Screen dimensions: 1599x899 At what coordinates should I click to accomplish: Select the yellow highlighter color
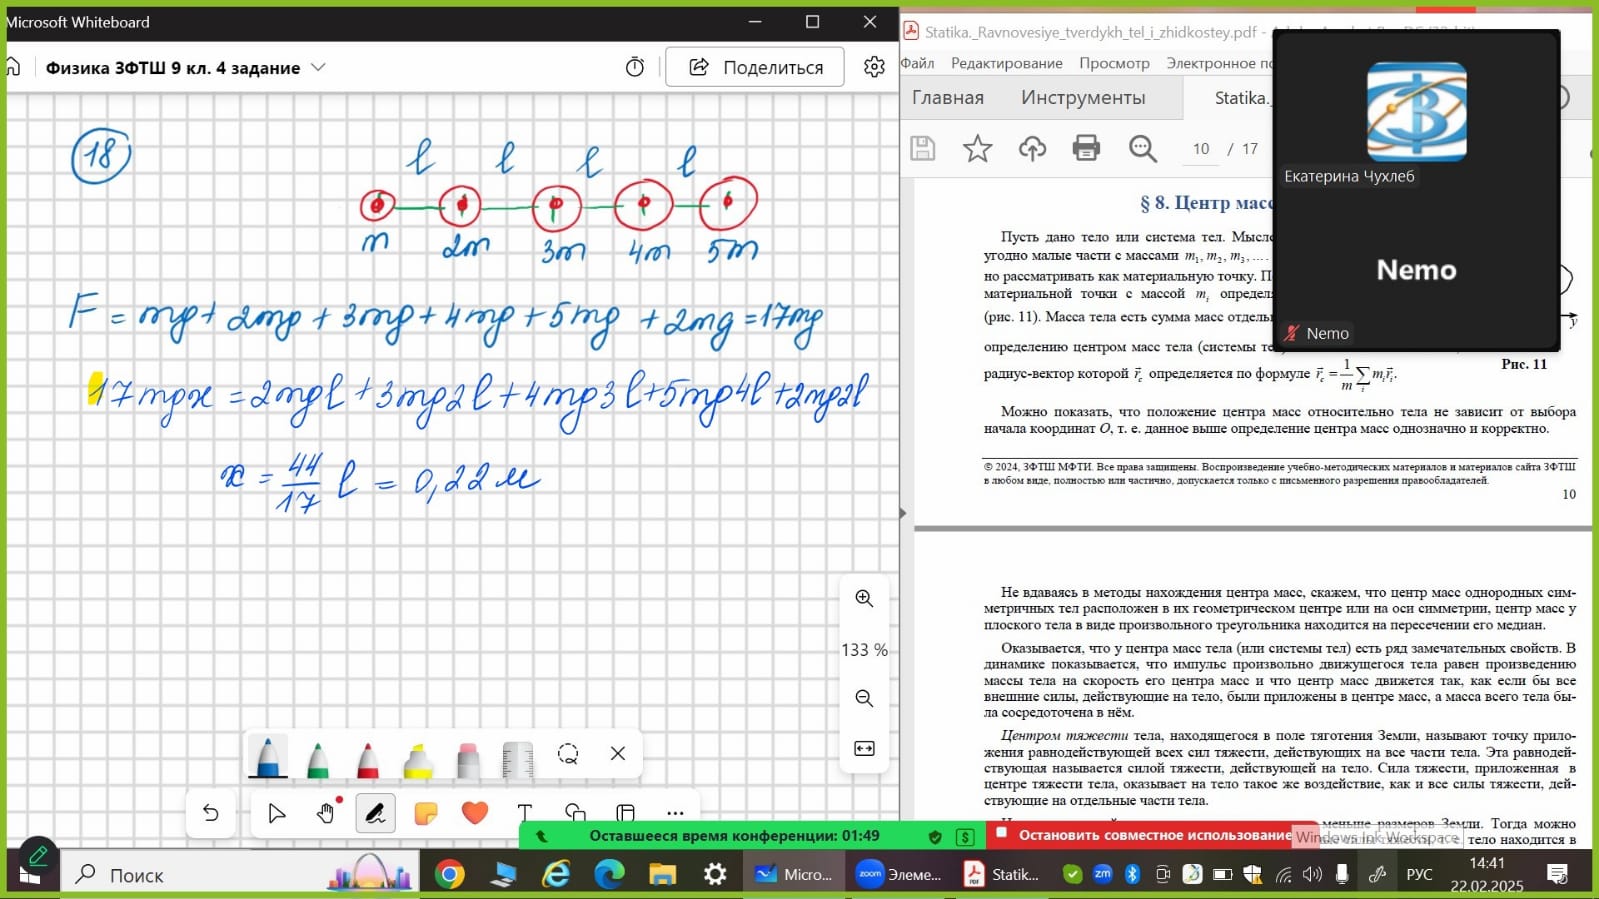coord(418,759)
